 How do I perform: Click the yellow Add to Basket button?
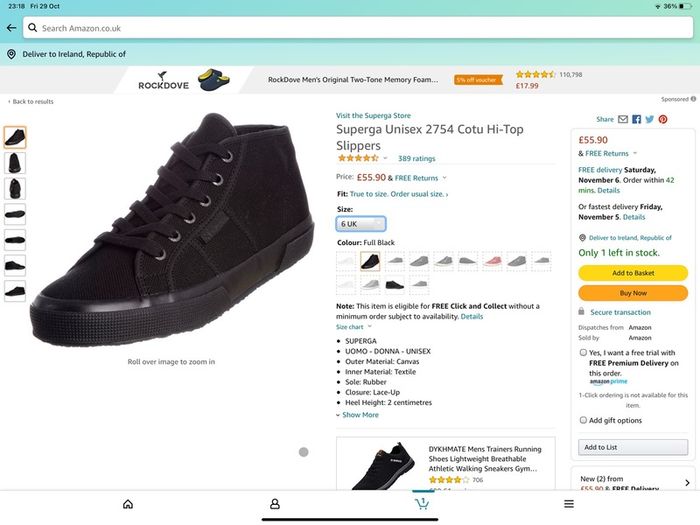[x=633, y=273]
